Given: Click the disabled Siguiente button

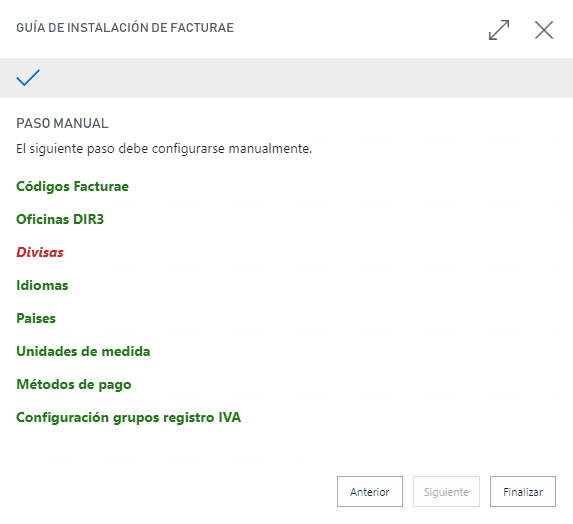Looking at the screenshot, I should tap(446, 491).
